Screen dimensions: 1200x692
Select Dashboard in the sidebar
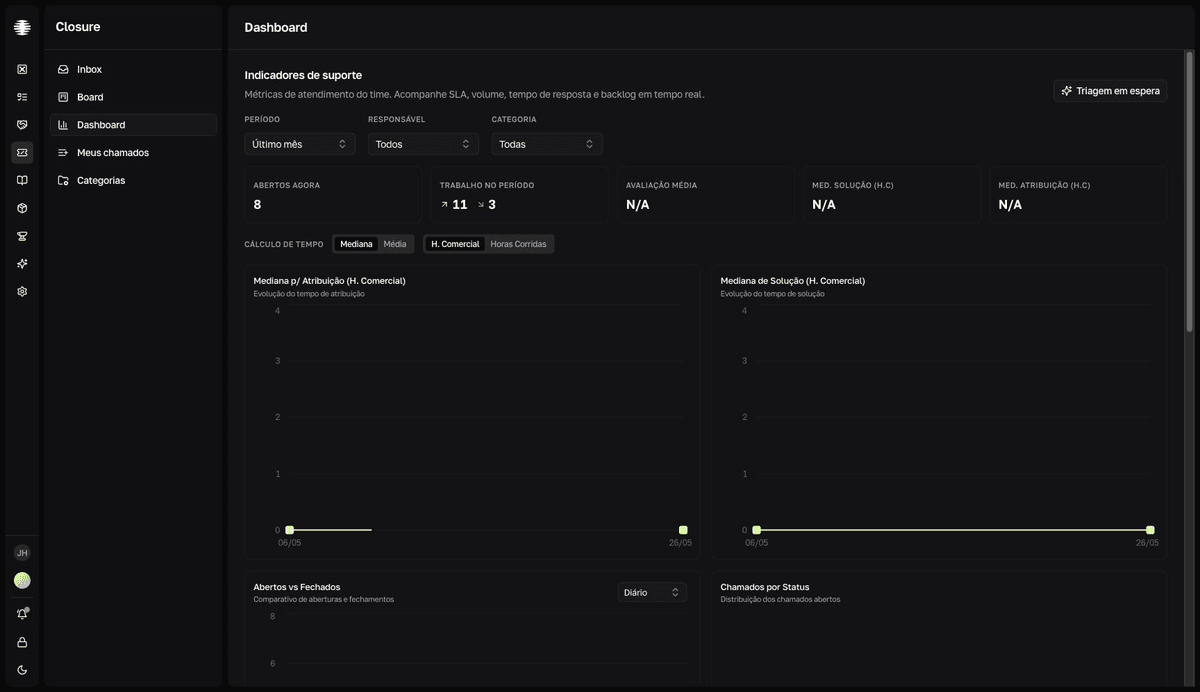(133, 125)
